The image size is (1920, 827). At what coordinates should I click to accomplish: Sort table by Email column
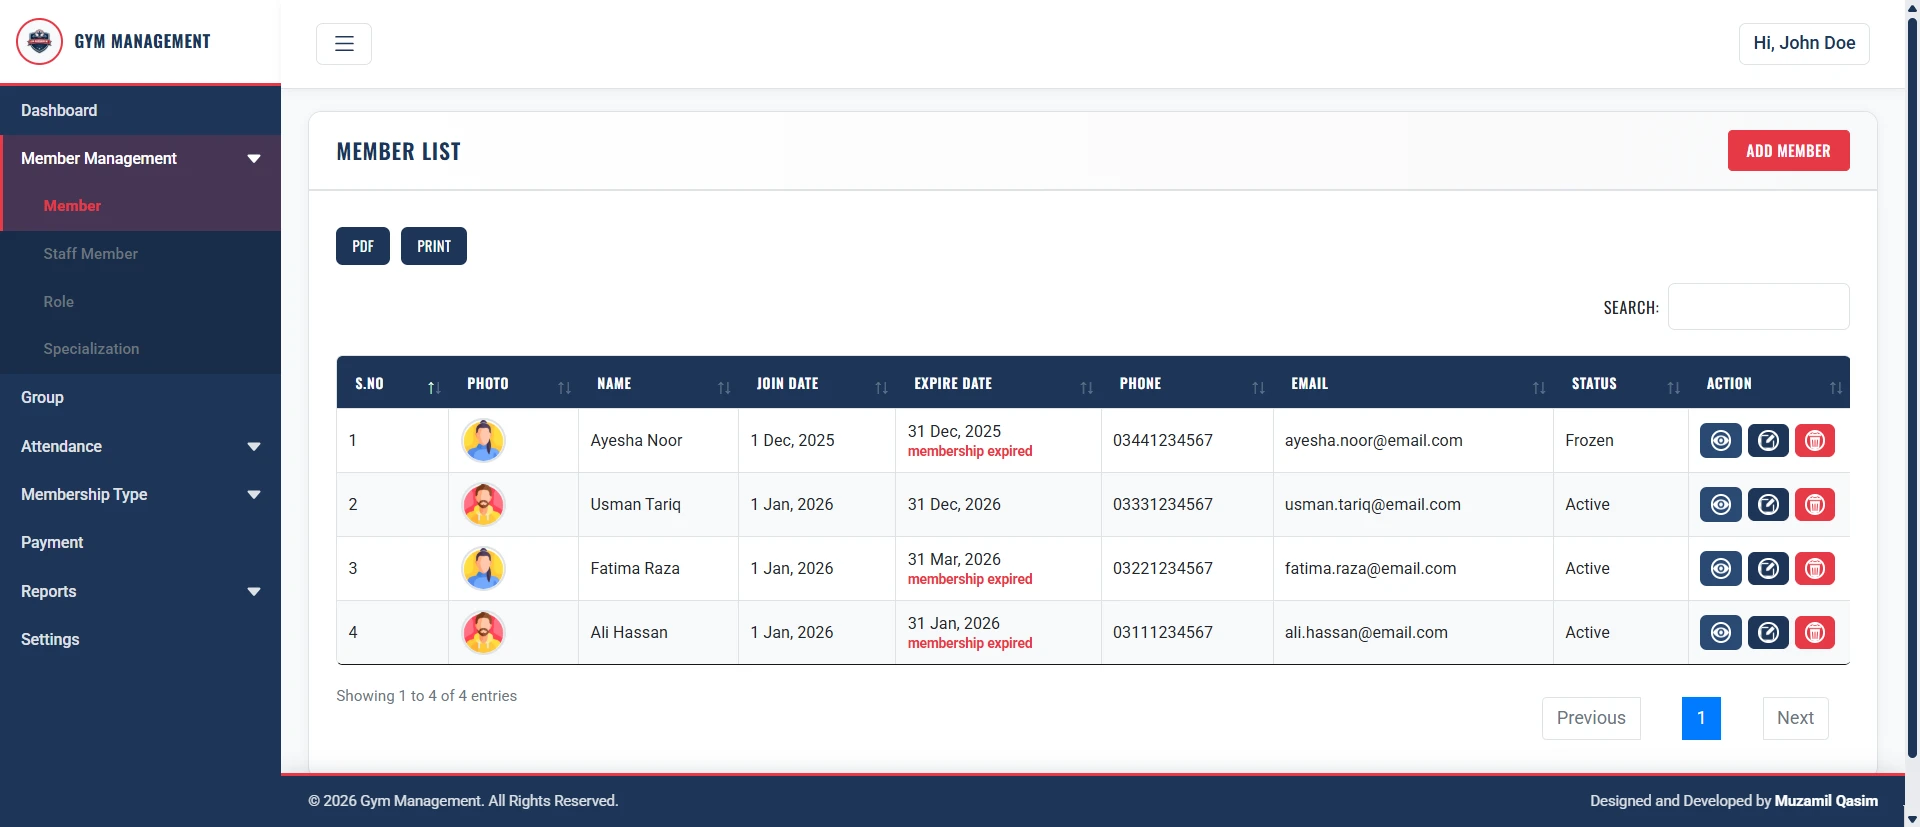click(x=1413, y=383)
